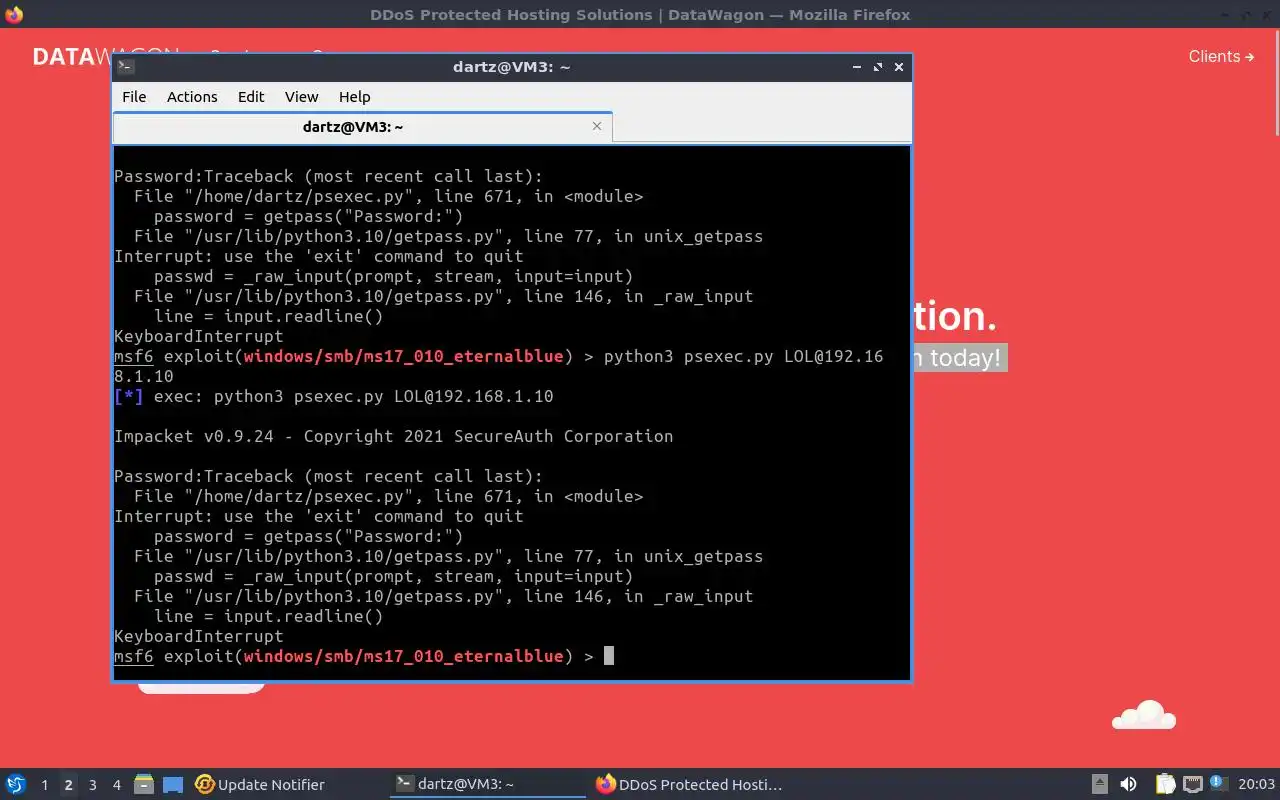Click the Clients link on DataWagon page
1280x800 pixels.
click(x=1221, y=56)
